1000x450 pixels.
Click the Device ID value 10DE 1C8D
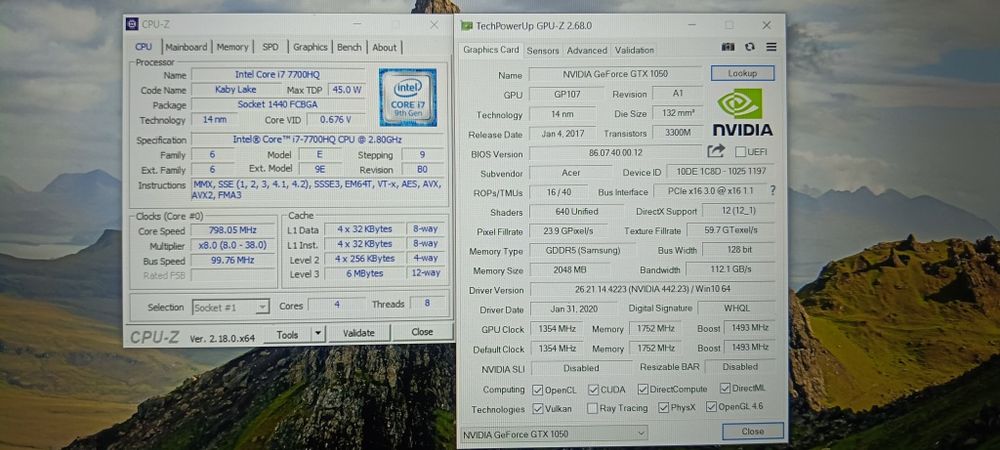[x=721, y=171]
